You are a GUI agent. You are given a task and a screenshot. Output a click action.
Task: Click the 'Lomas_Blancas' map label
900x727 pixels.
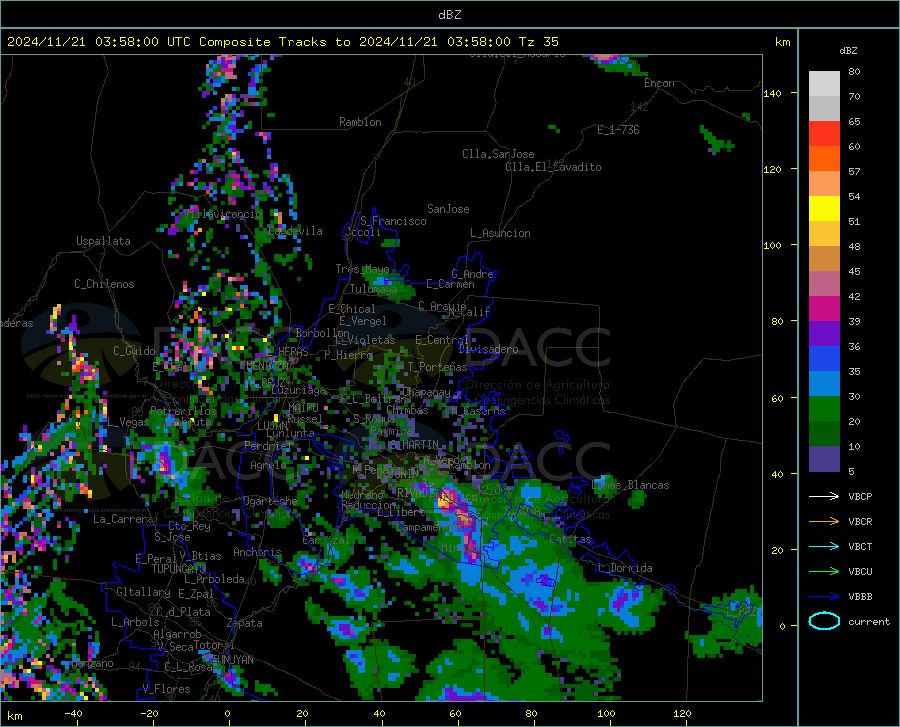click(x=630, y=485)
